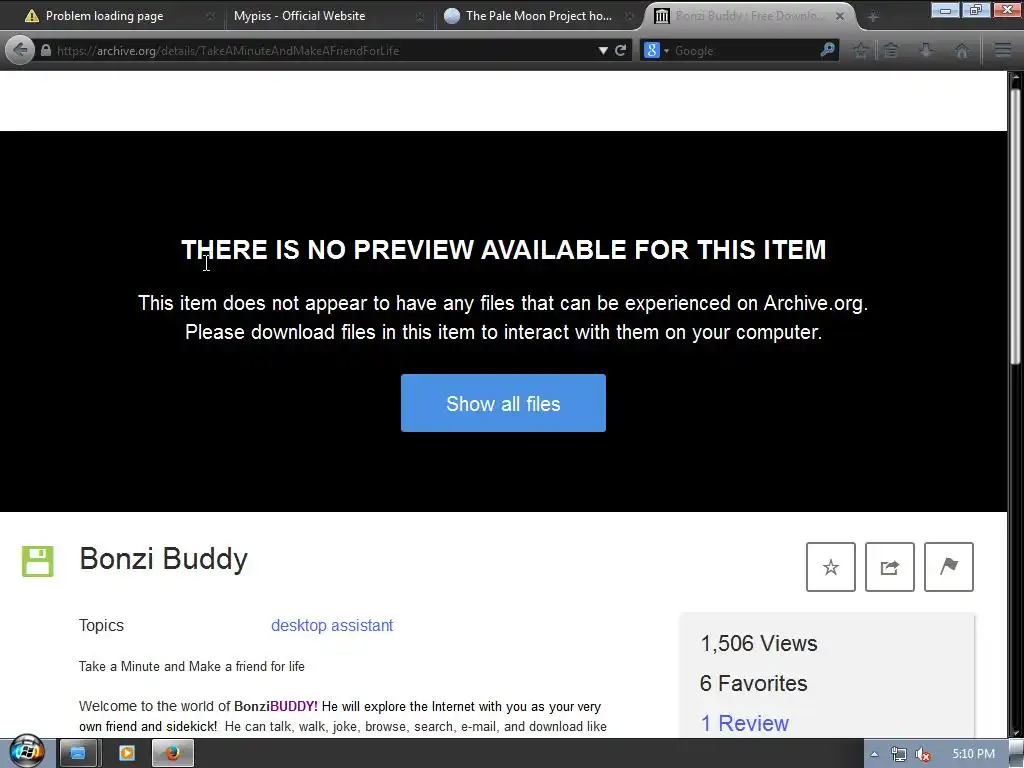
Task: Click the page vertical scrollbar thumb
Action: tap(1015, 225)
